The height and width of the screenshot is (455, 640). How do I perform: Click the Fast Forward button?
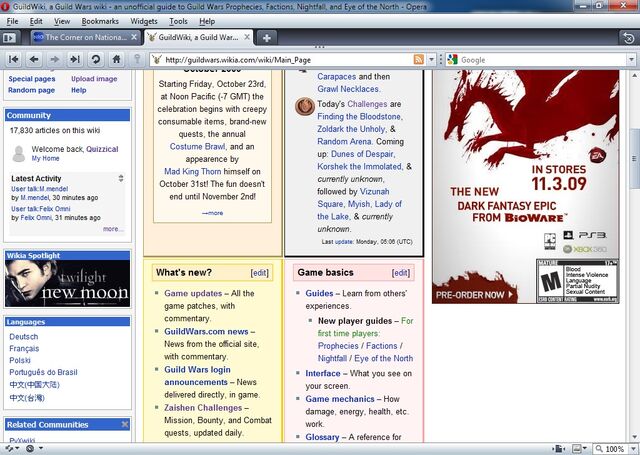pos(75,60)
